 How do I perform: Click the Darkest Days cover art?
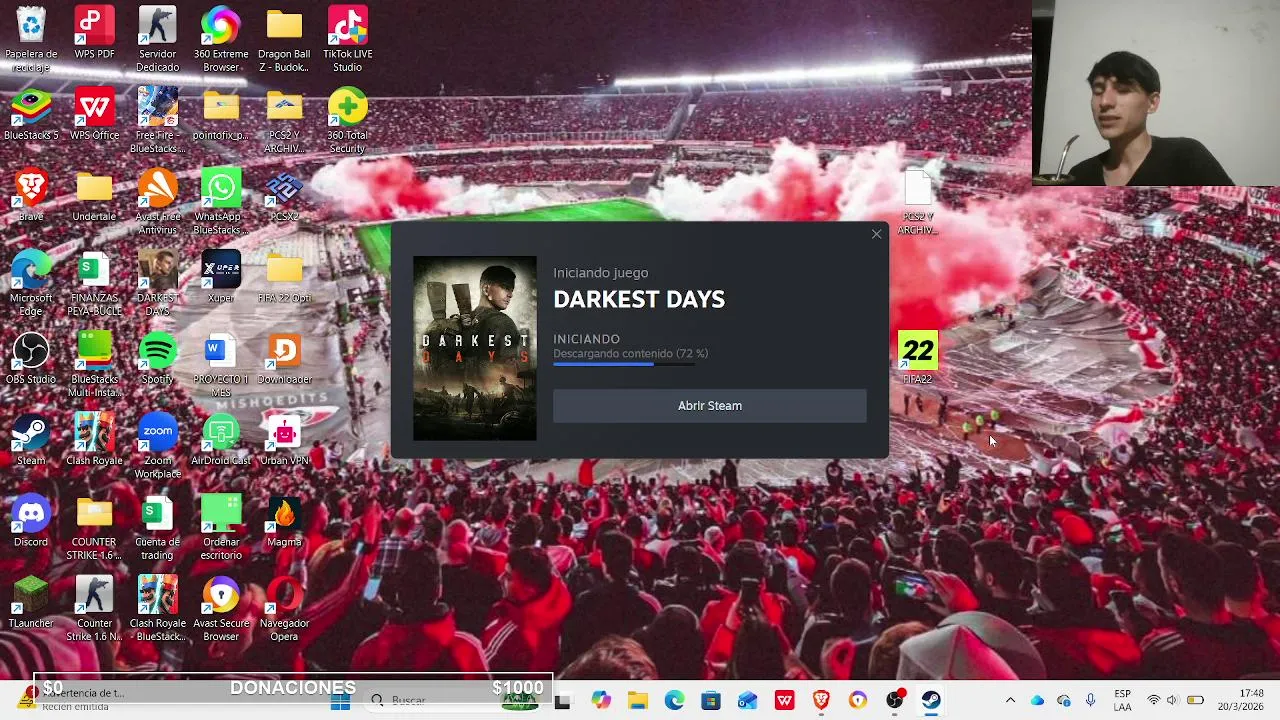475,348
